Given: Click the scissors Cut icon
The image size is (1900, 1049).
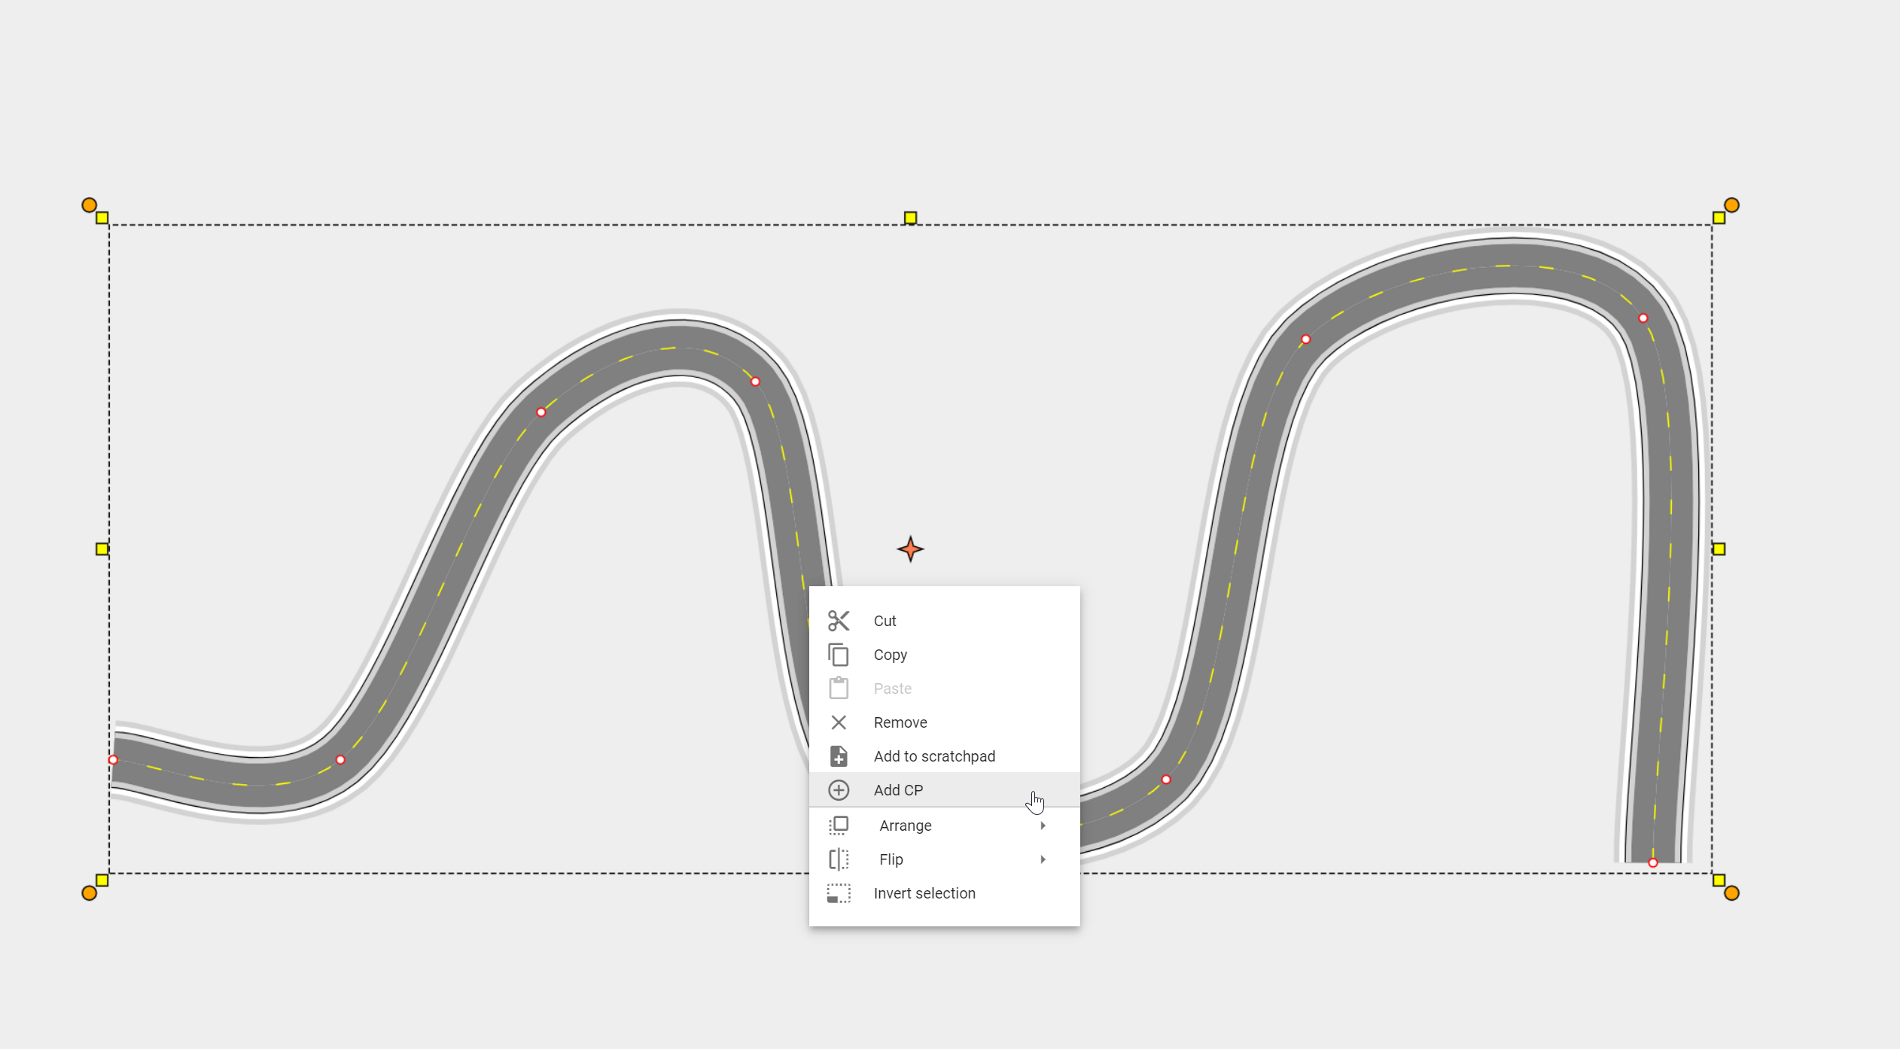Looking at the screenshot, I should click(838, 621).
